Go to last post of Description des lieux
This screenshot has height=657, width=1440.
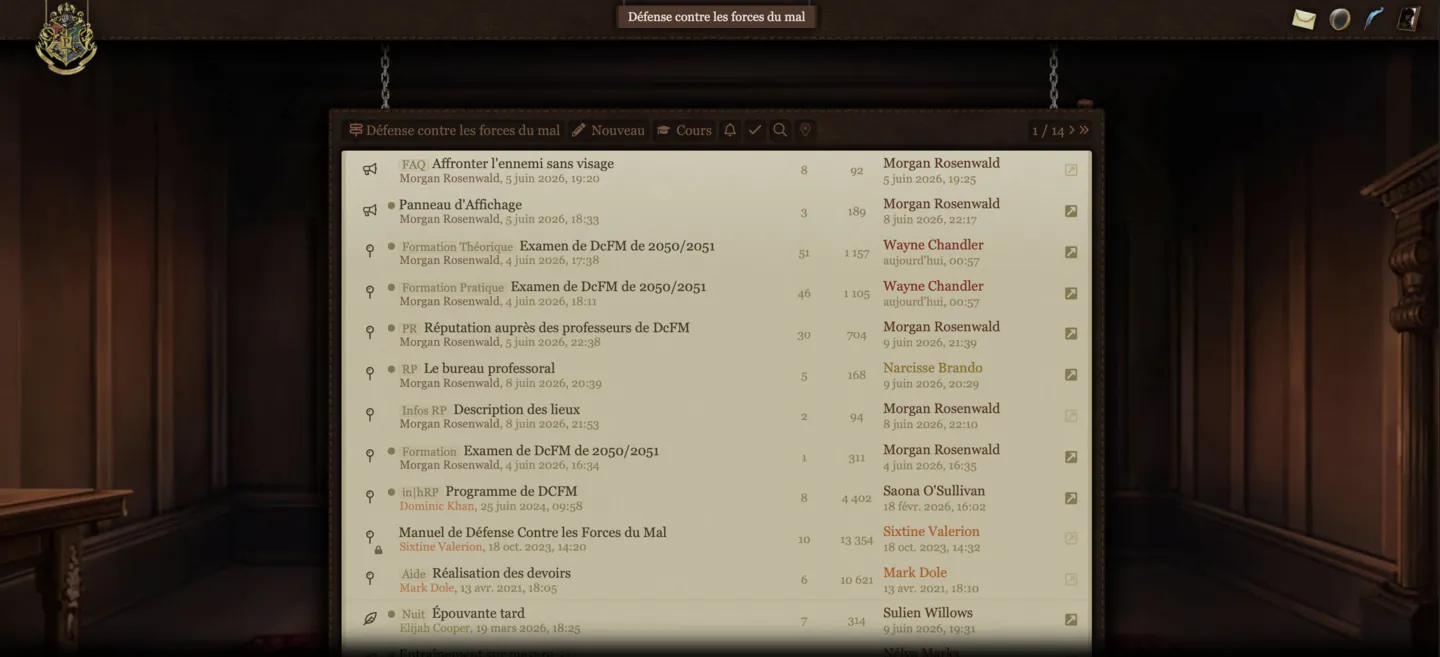point(1071,416)
